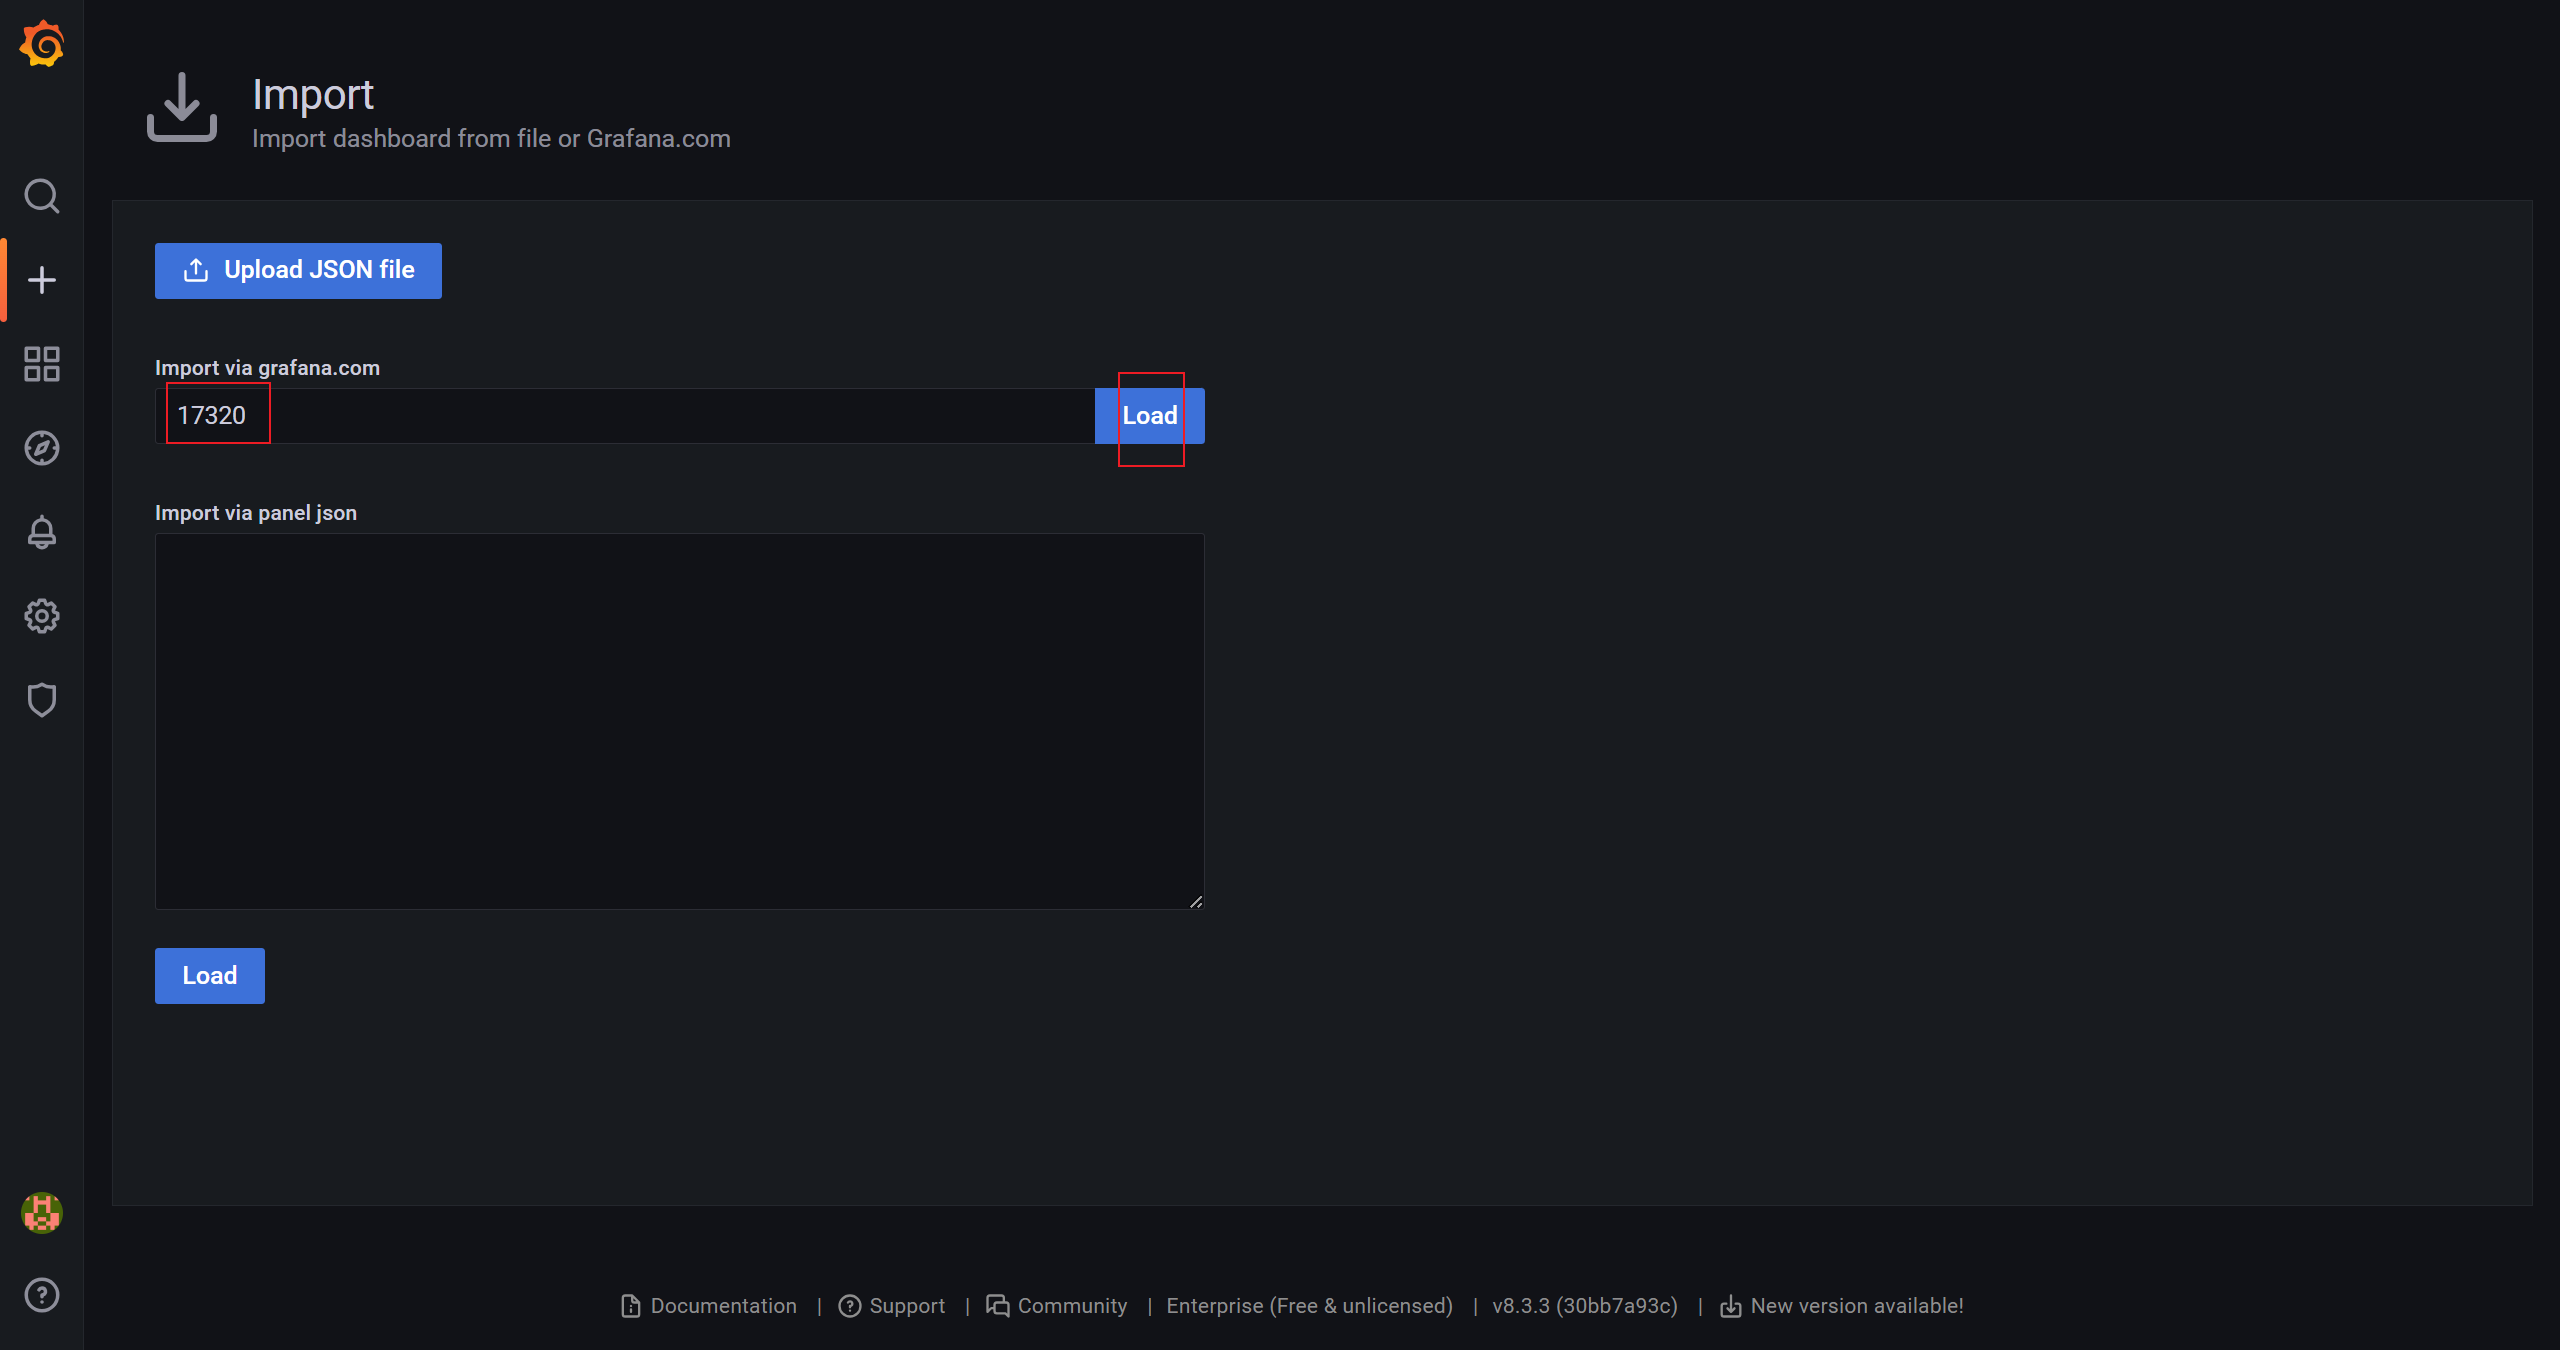Open the Documentation footer link
2560x1350 pixels.
tap(709, 1306)
